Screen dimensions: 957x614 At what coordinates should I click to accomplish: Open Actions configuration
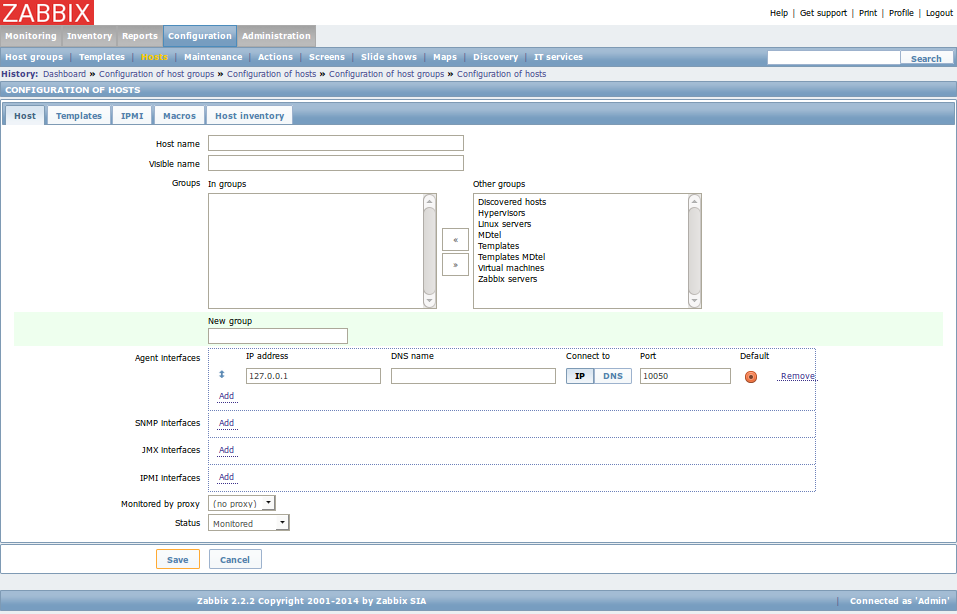(x=275, y=57)
